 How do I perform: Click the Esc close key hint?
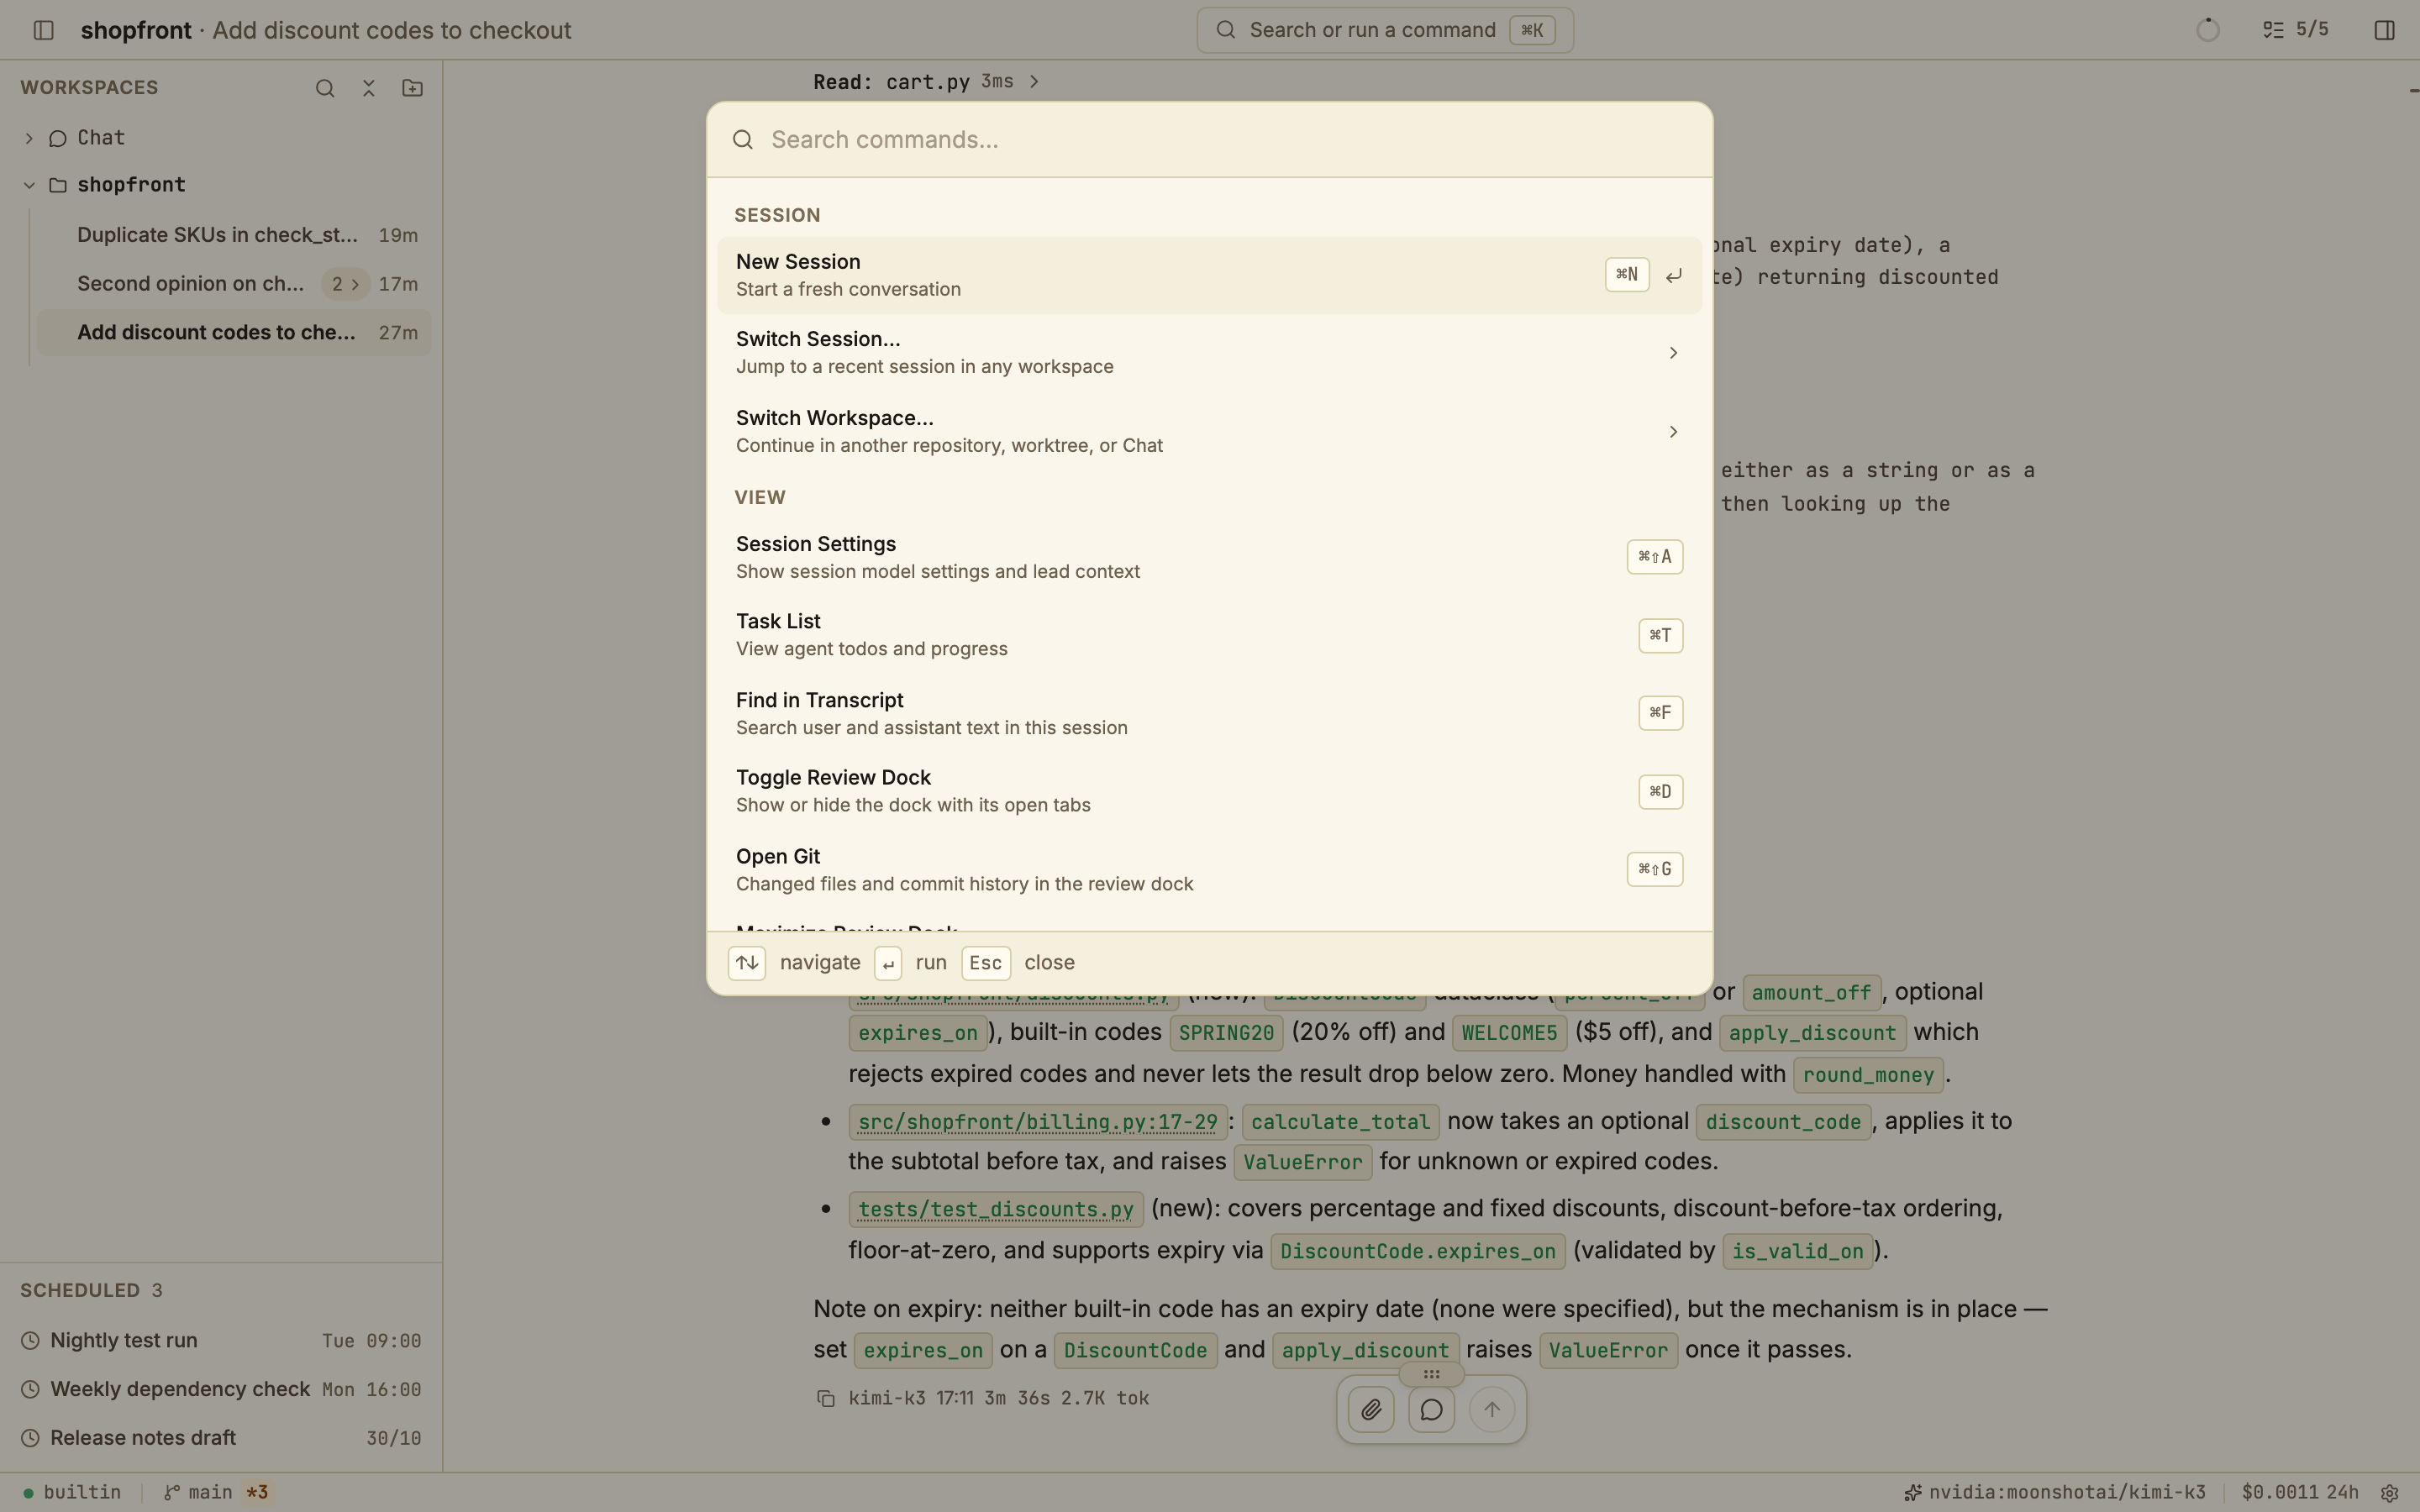[985, 963]
